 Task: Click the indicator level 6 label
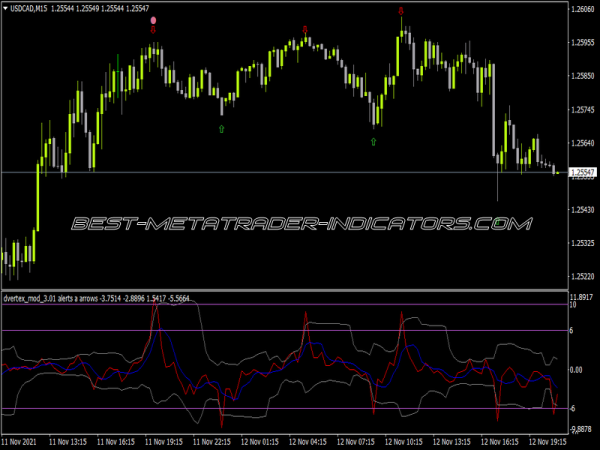pos(571,330)
